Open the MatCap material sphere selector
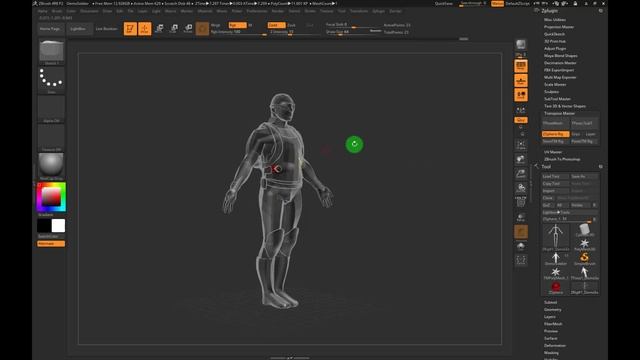The height and width of the screenshot is (360, 640). click(51, 166)
